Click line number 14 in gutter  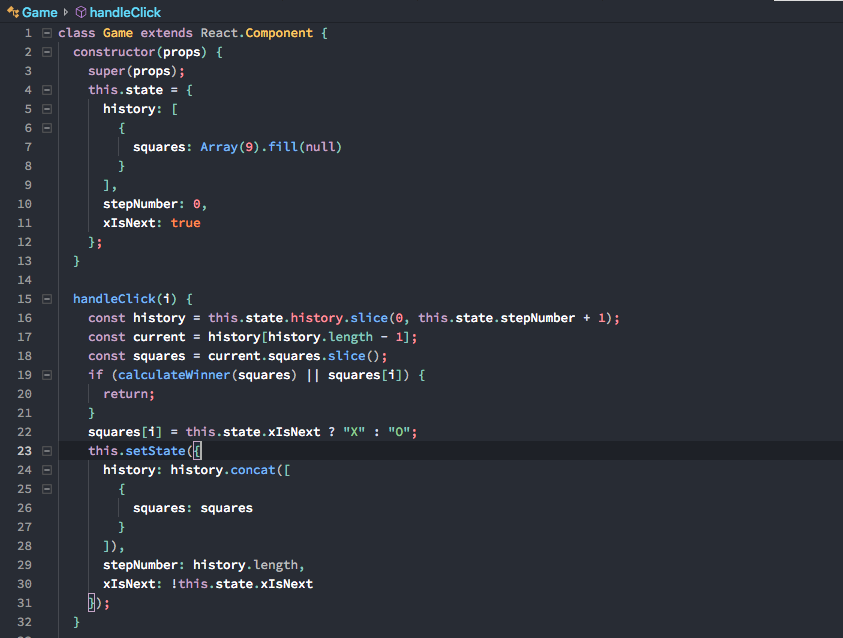[x=24, y=280]
